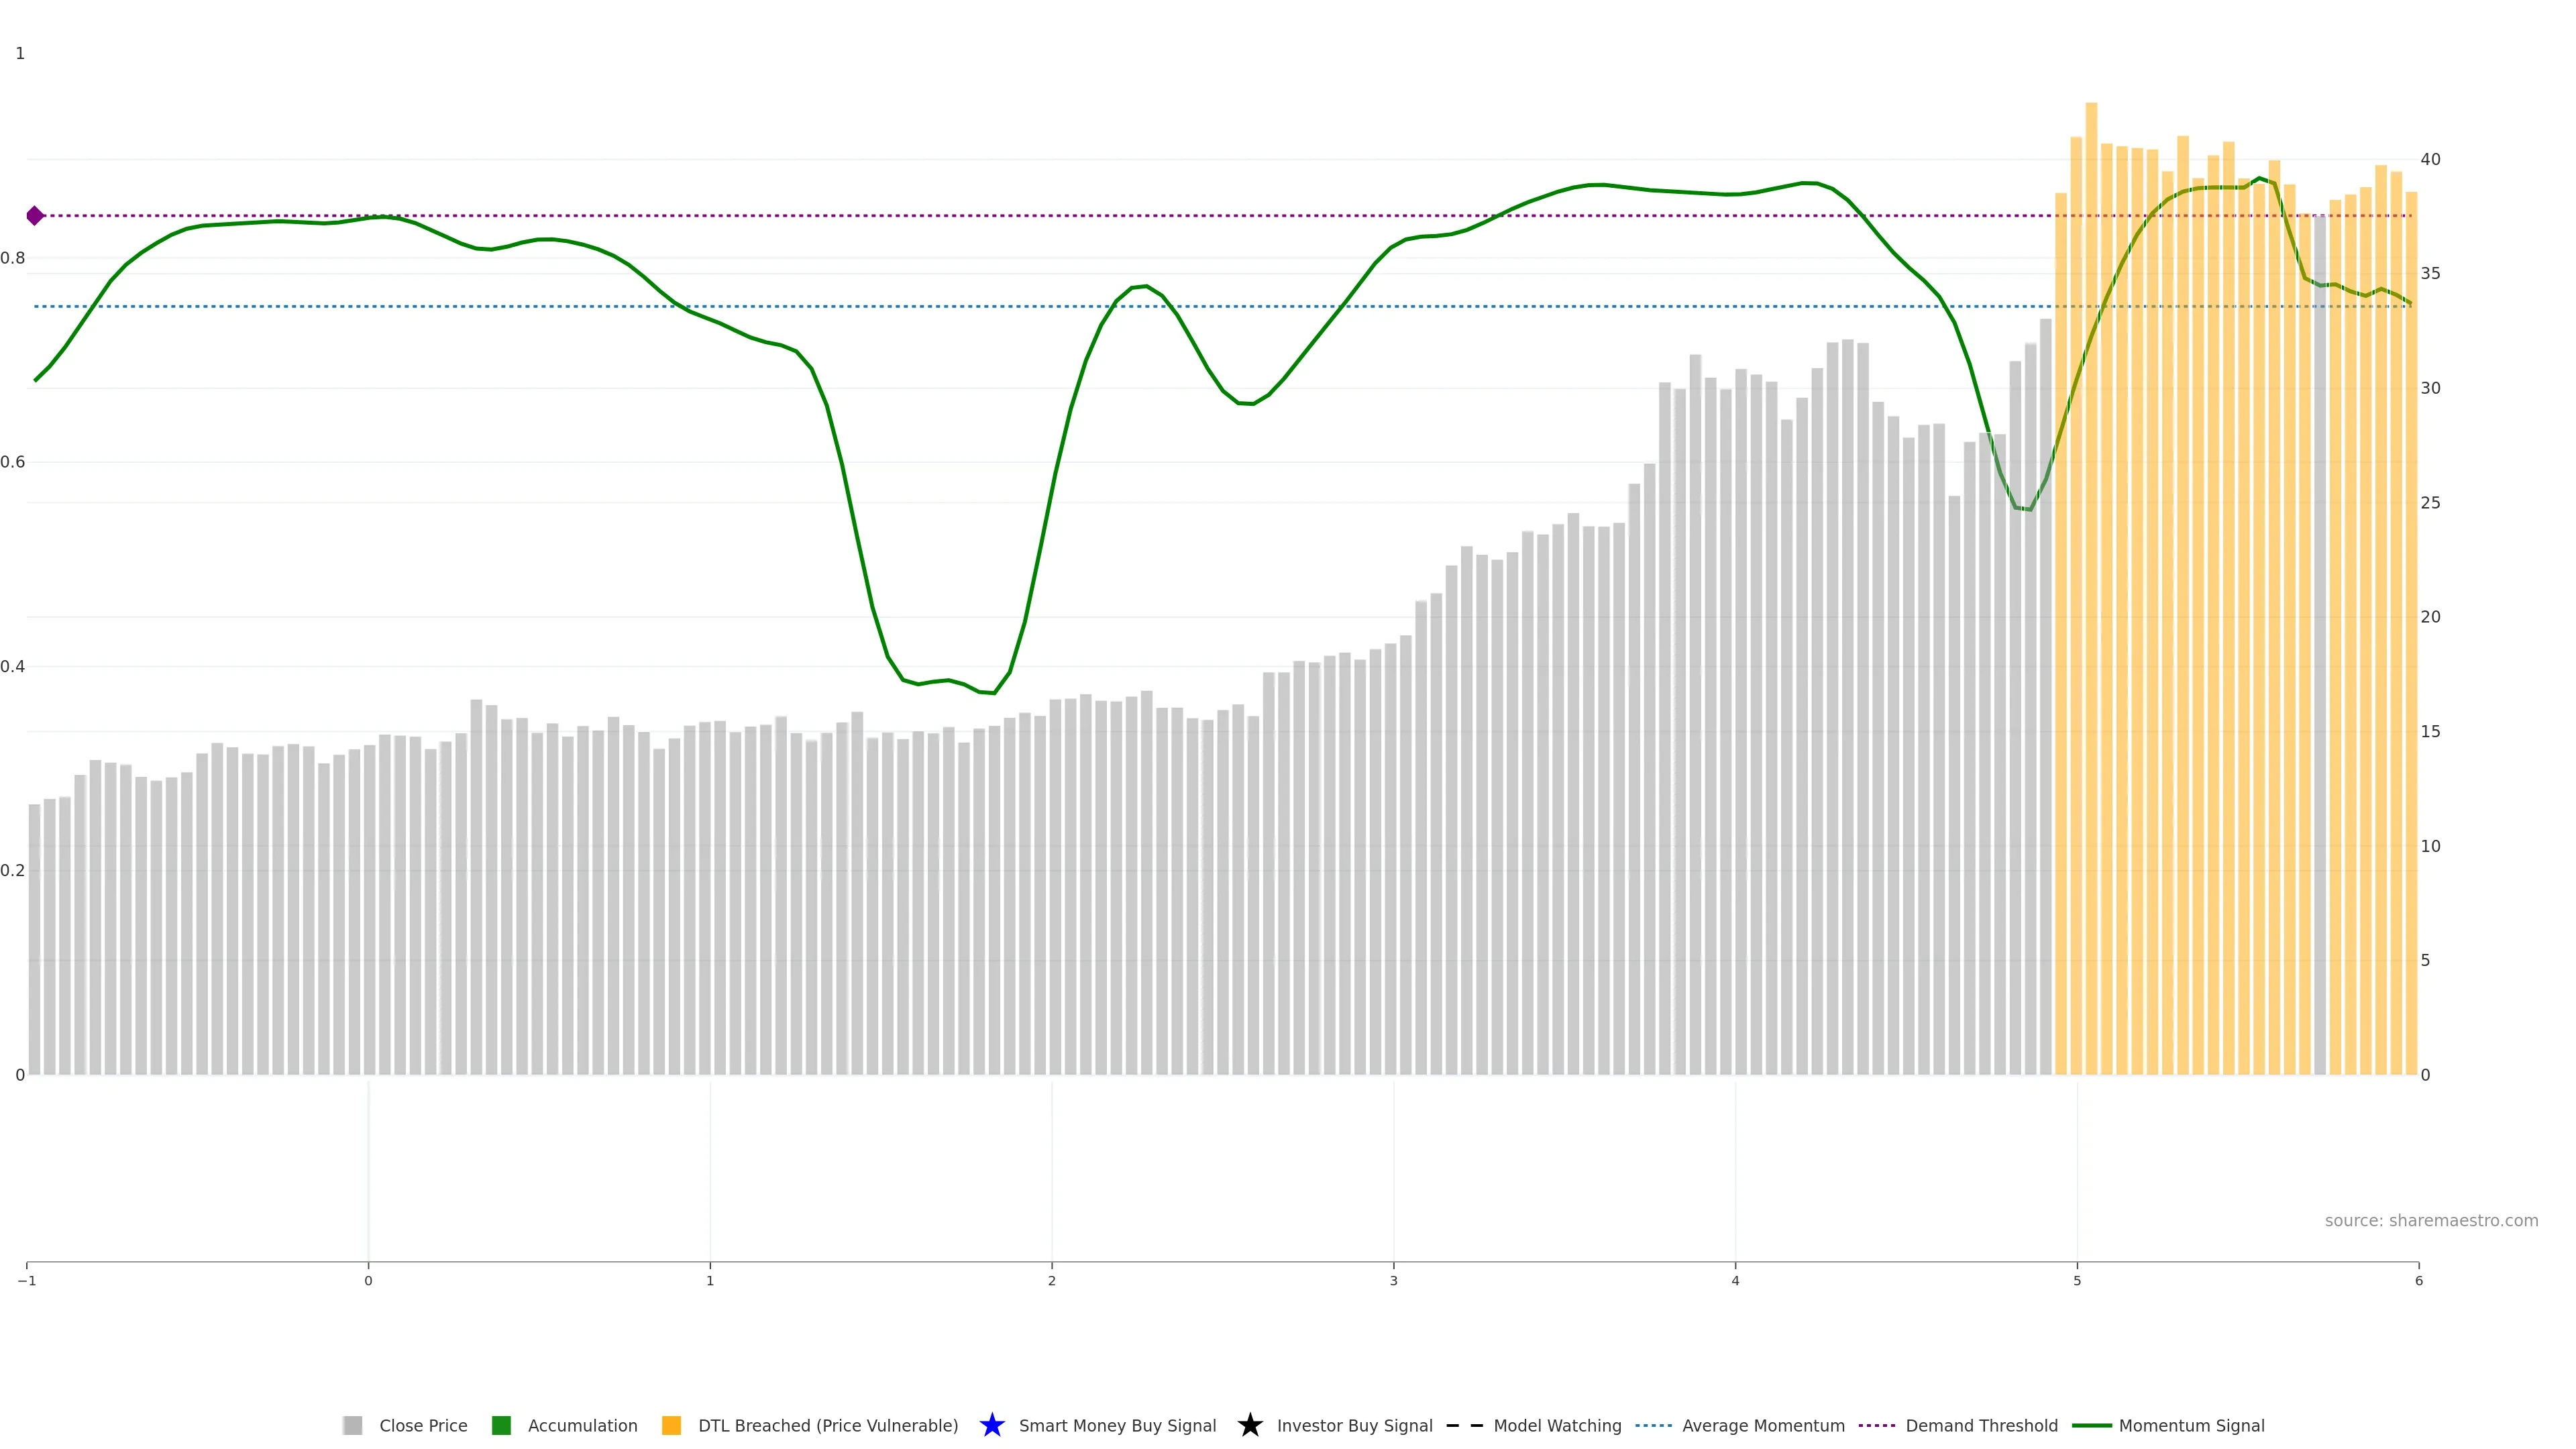The height and width of the screenshot is (1449, 2576).
Task: Click the x-axis tick labeled 3
Action: pyautogui.click(x=1393, y=1280)
